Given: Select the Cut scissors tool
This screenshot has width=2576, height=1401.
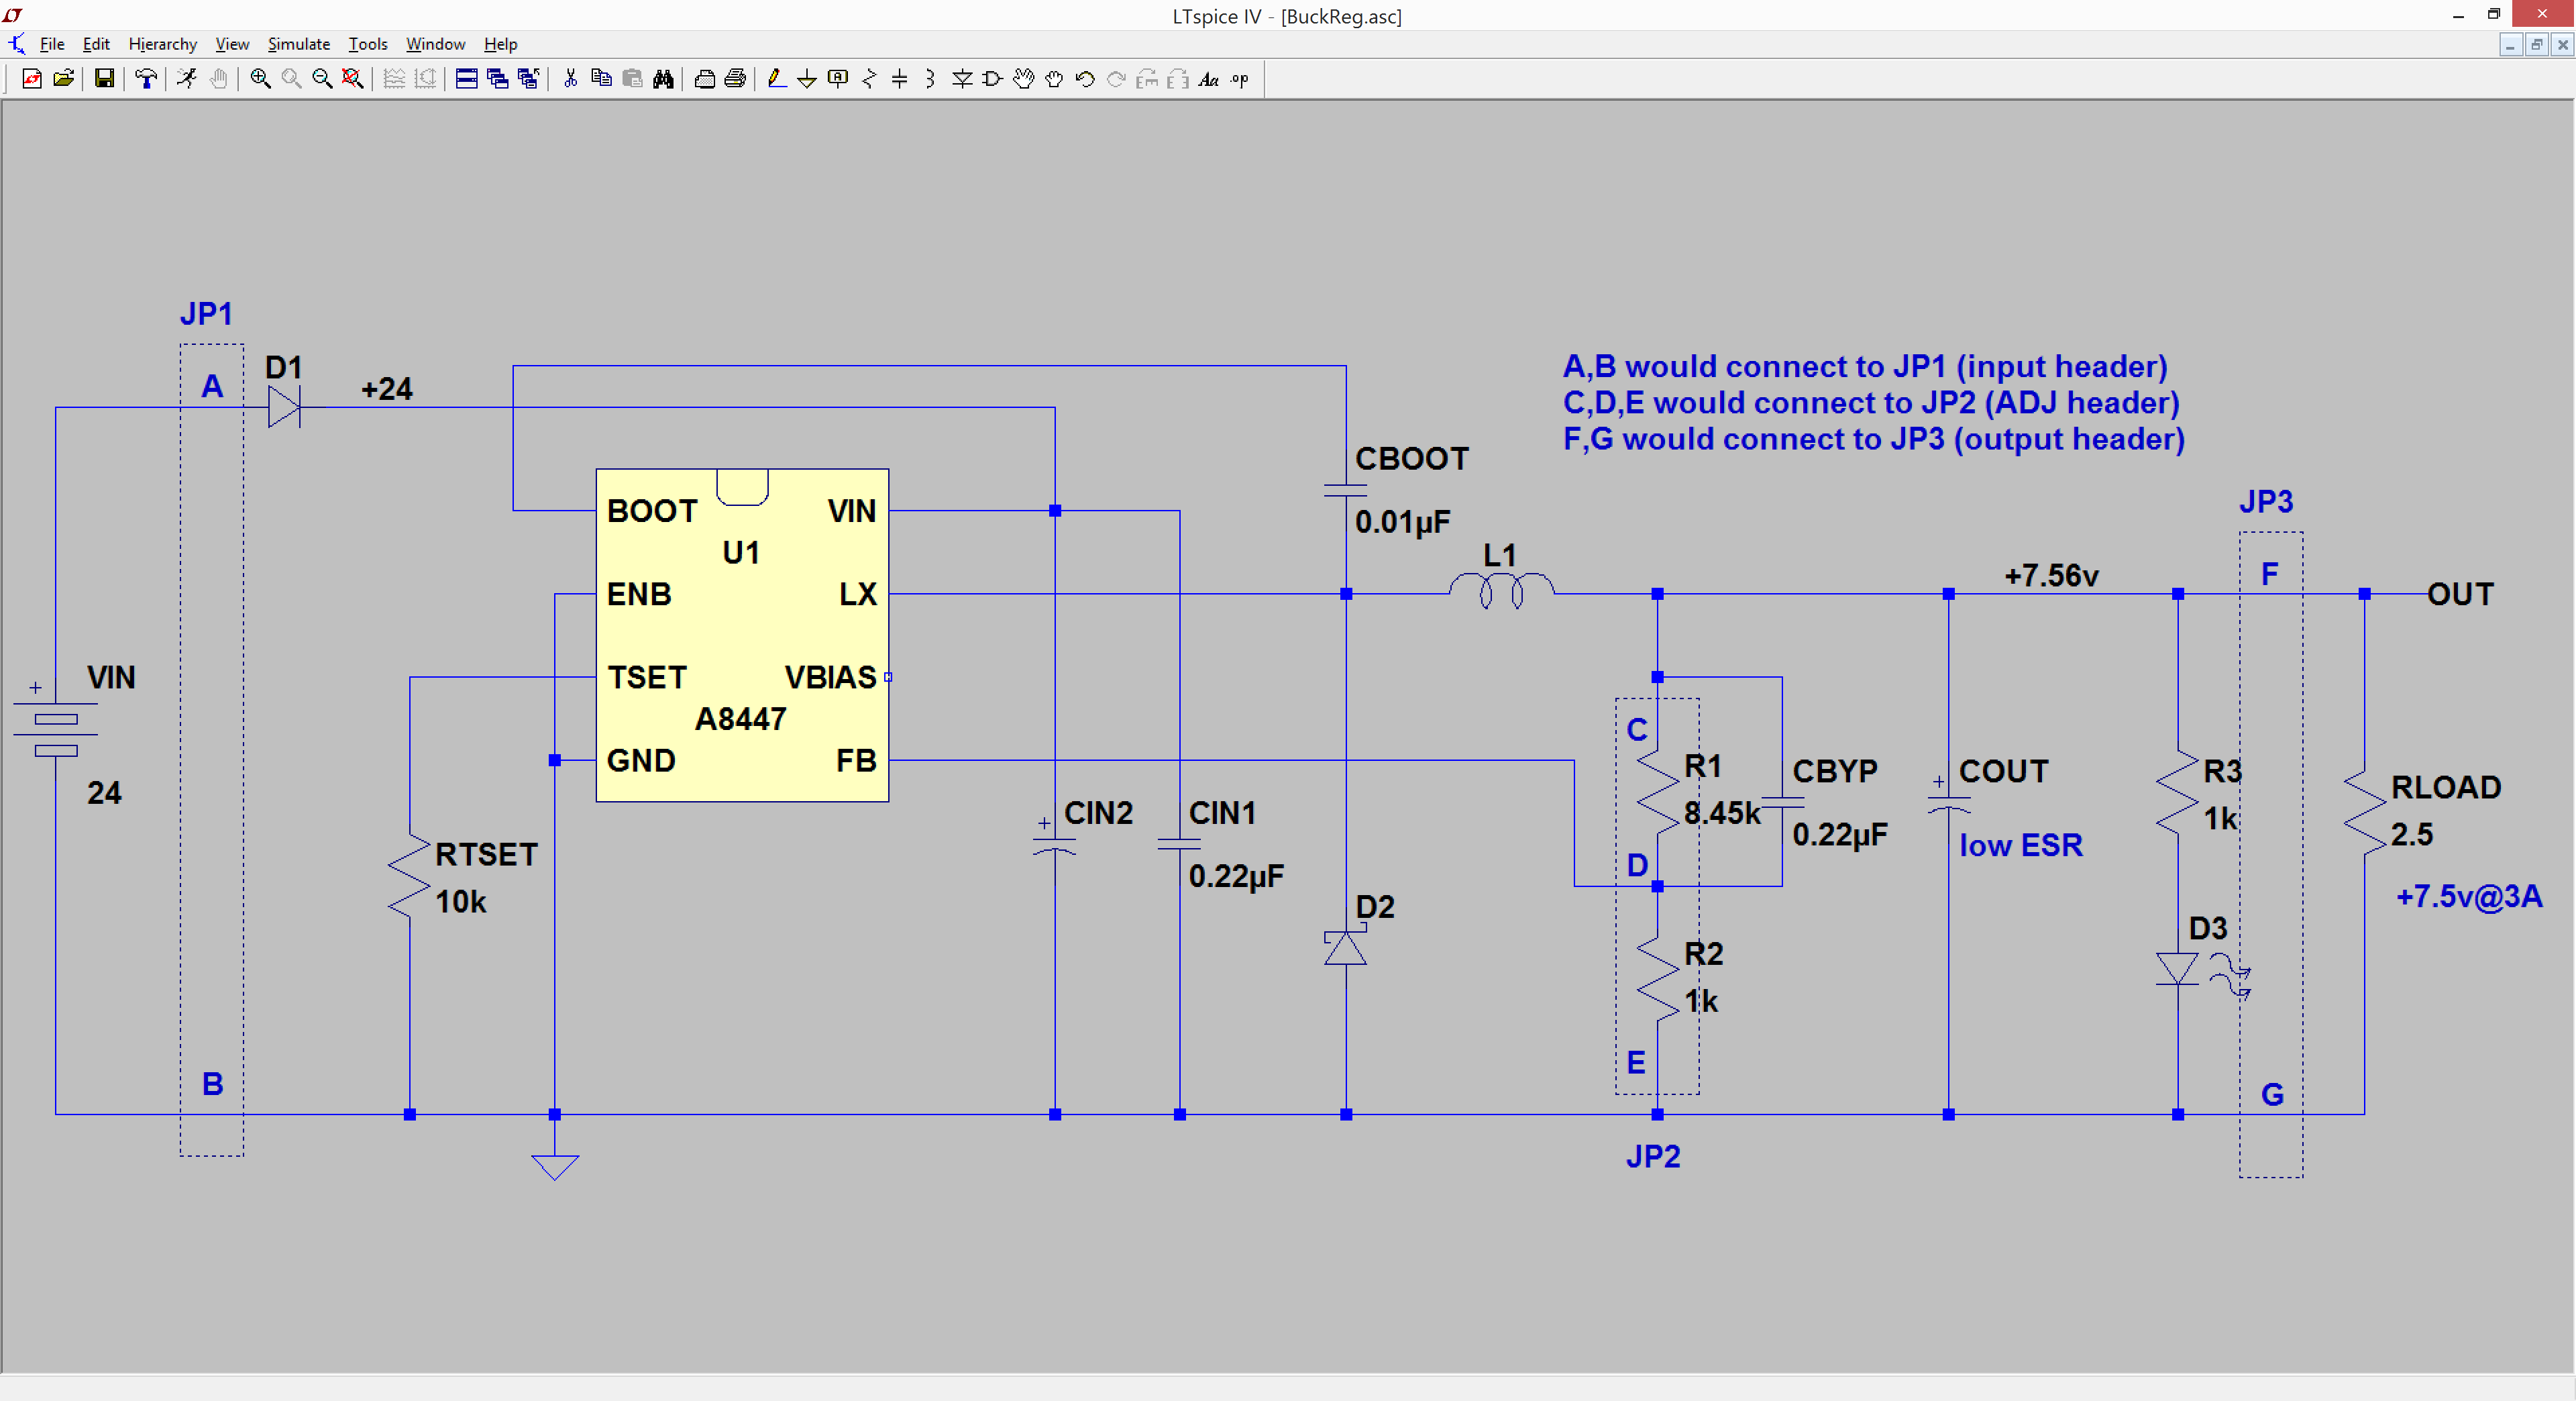Looking at the screenshot, I should point(570,79).
